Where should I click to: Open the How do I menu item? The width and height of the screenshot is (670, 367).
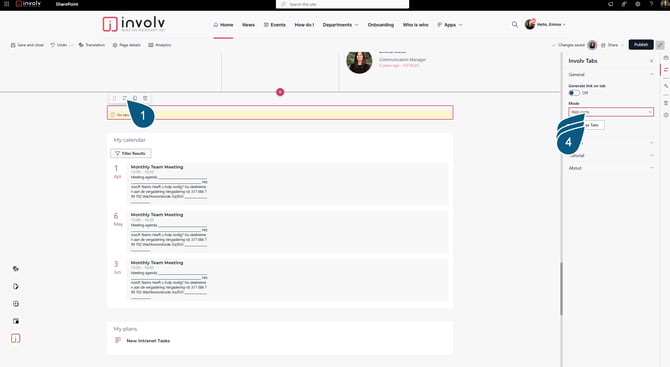click(304, 25)
